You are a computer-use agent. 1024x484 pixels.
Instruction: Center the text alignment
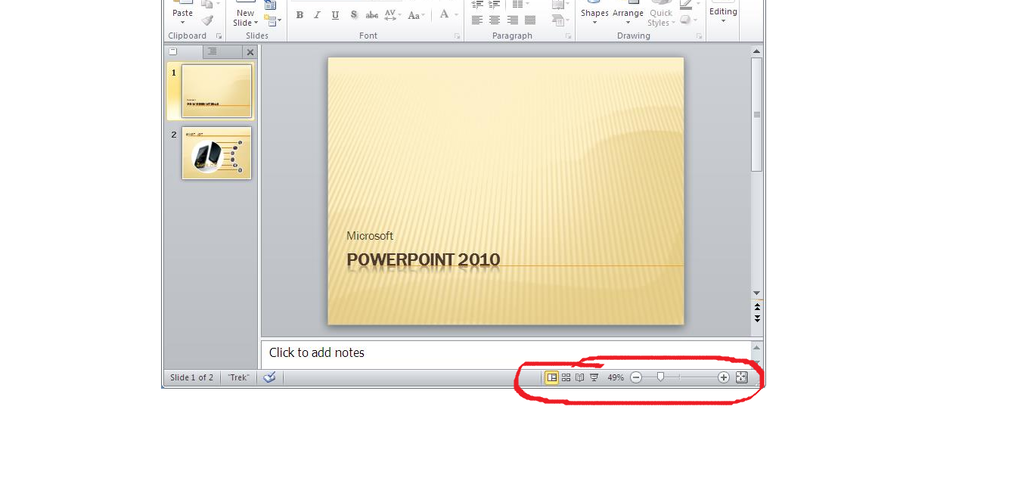[495, 20]
